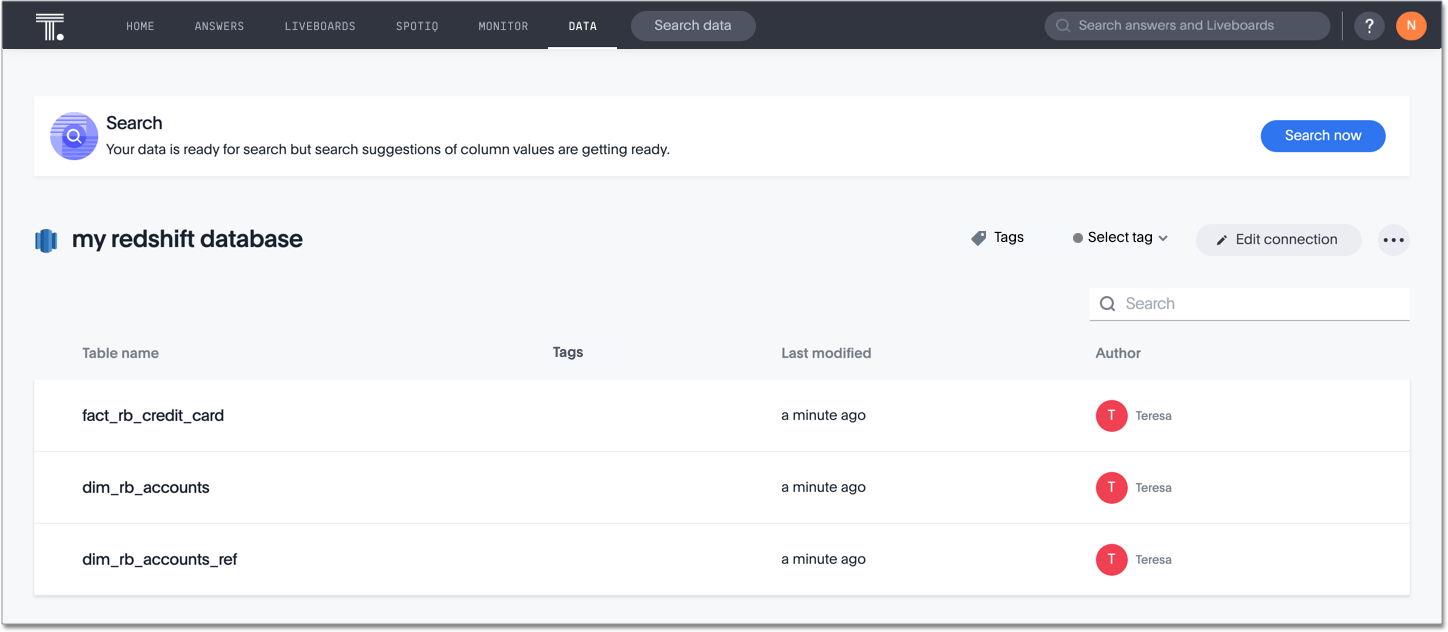Click the Tags label icon
This screenshot has width=1448, height=632.
pos(979,238)
